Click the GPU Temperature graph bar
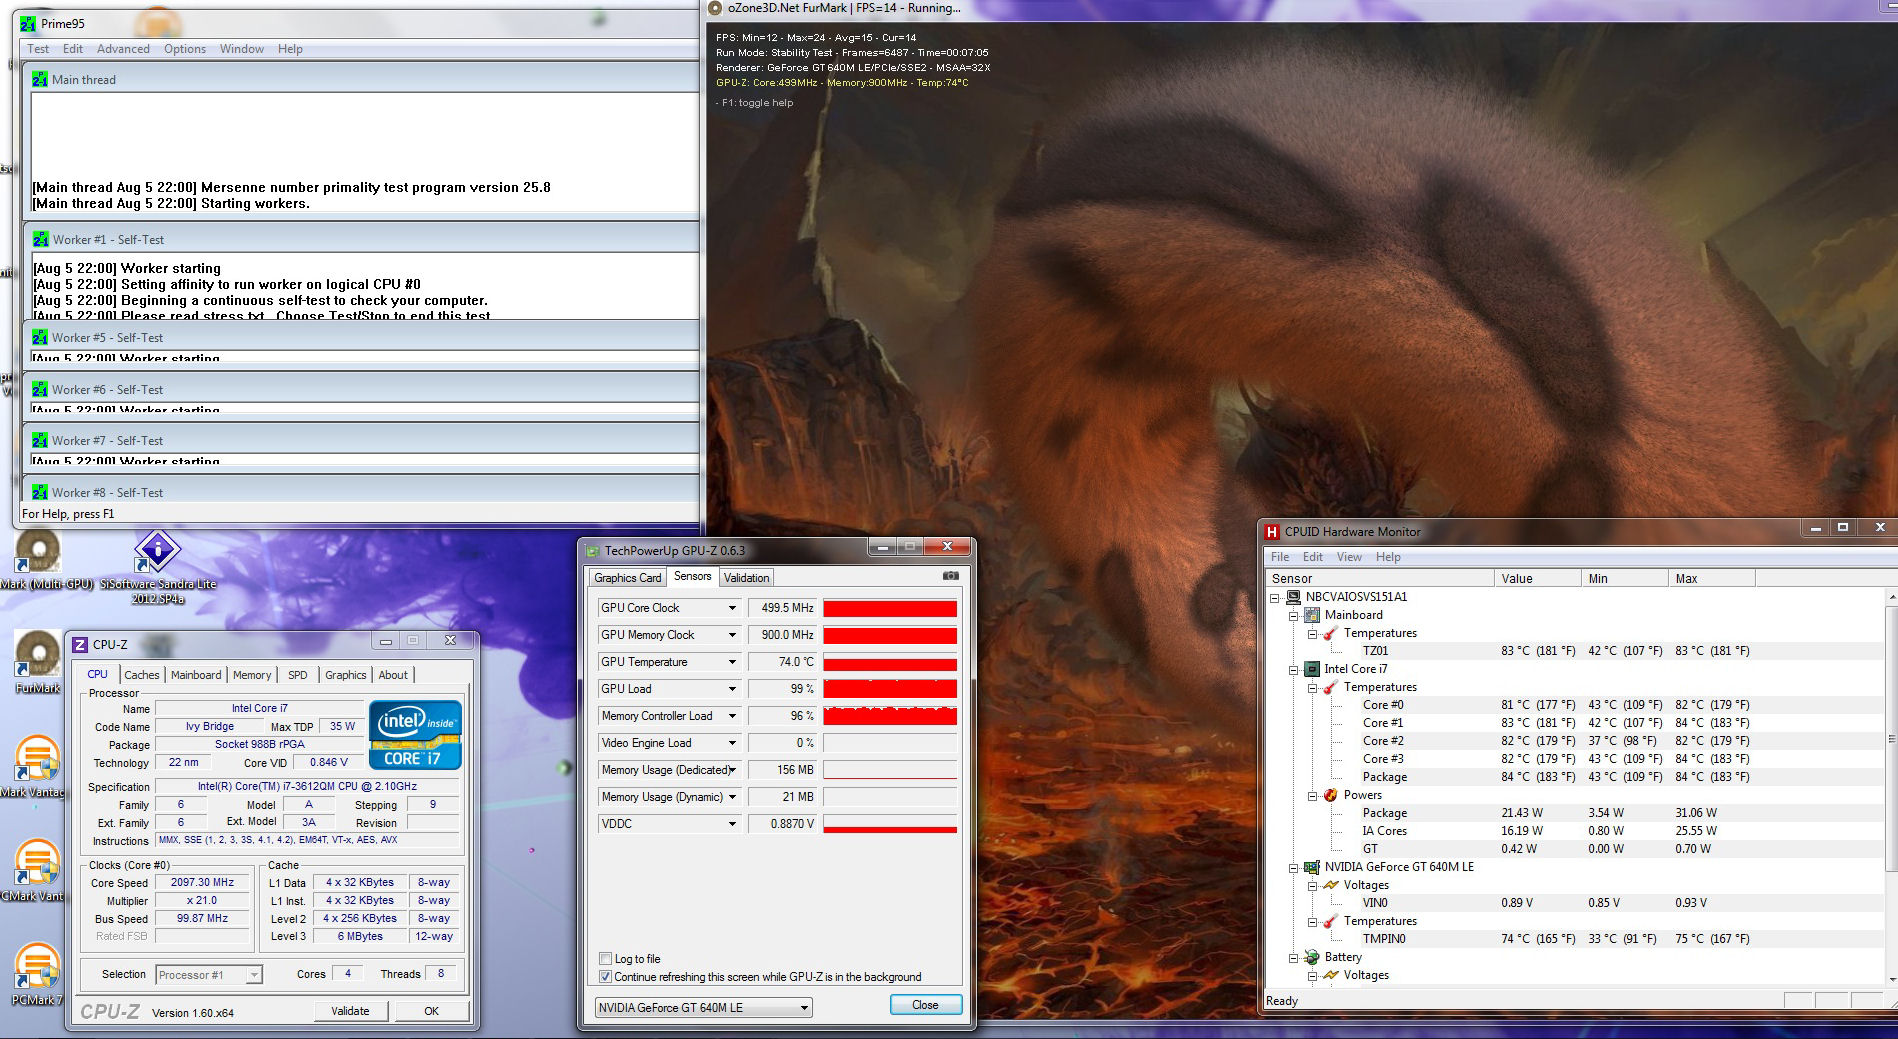This screenshot has width=1898, height=1039. click(x=890, y=662)
